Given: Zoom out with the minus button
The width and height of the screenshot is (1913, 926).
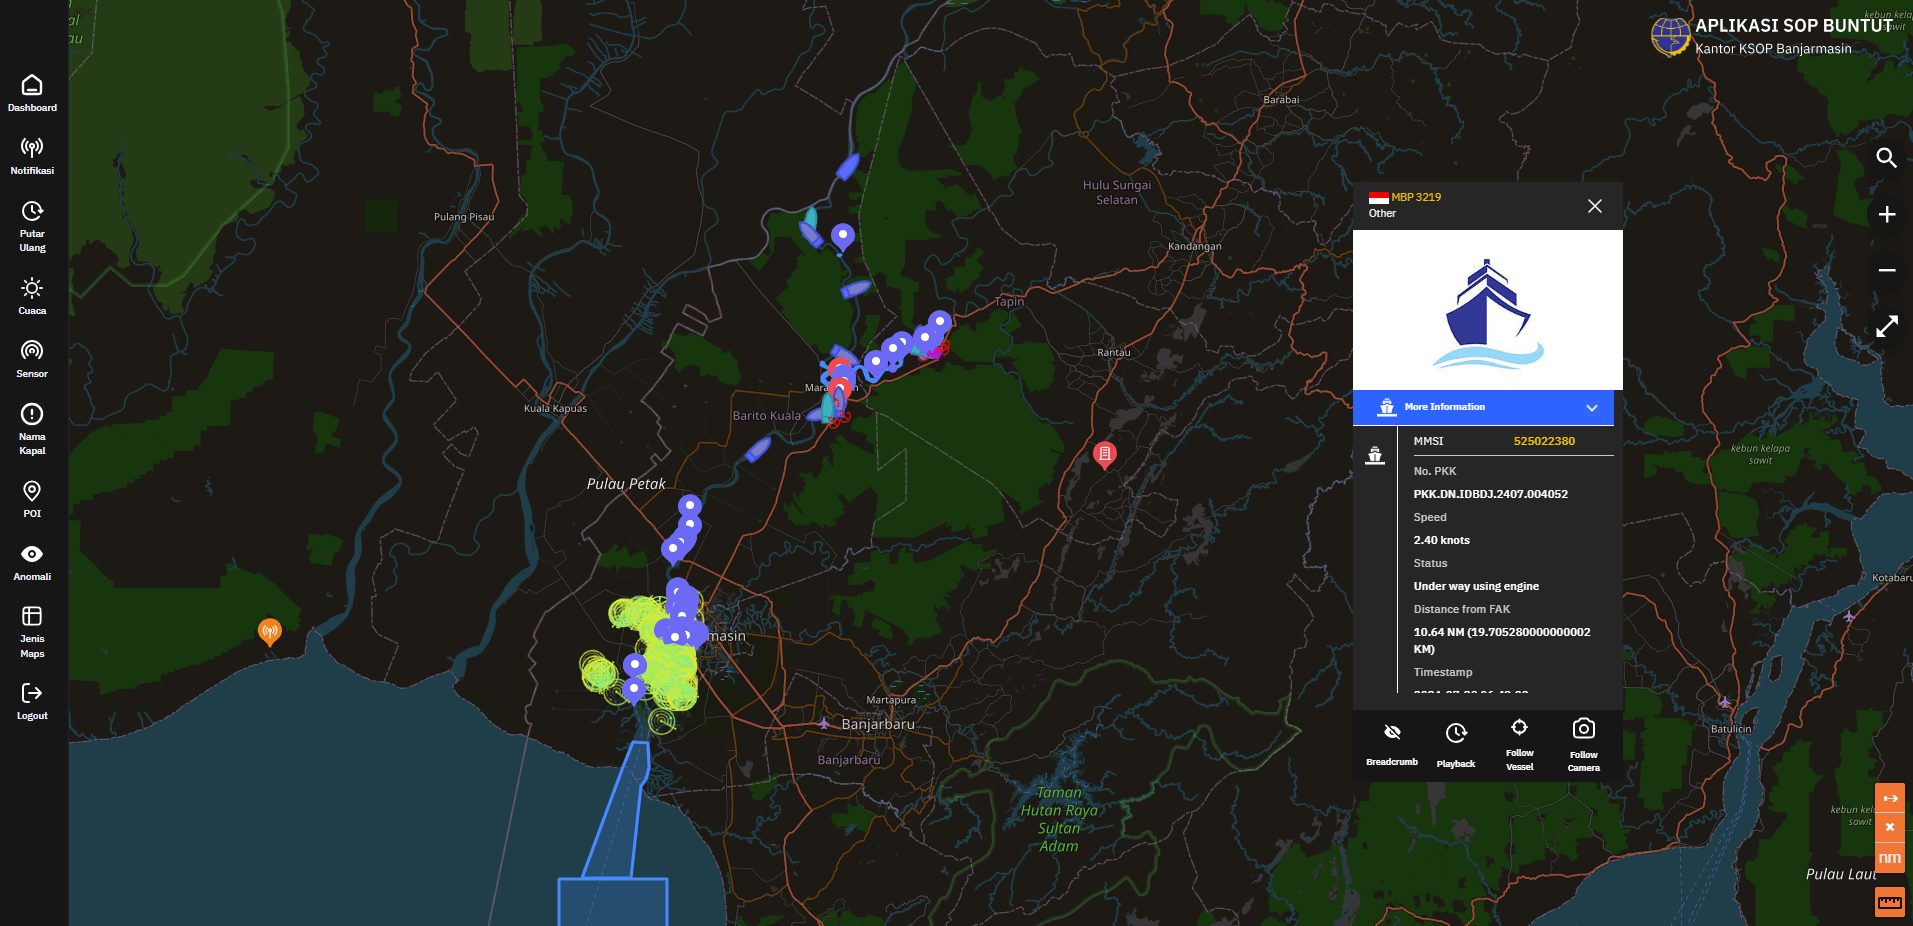Looking at the screenshot, I should [1886, 270].
